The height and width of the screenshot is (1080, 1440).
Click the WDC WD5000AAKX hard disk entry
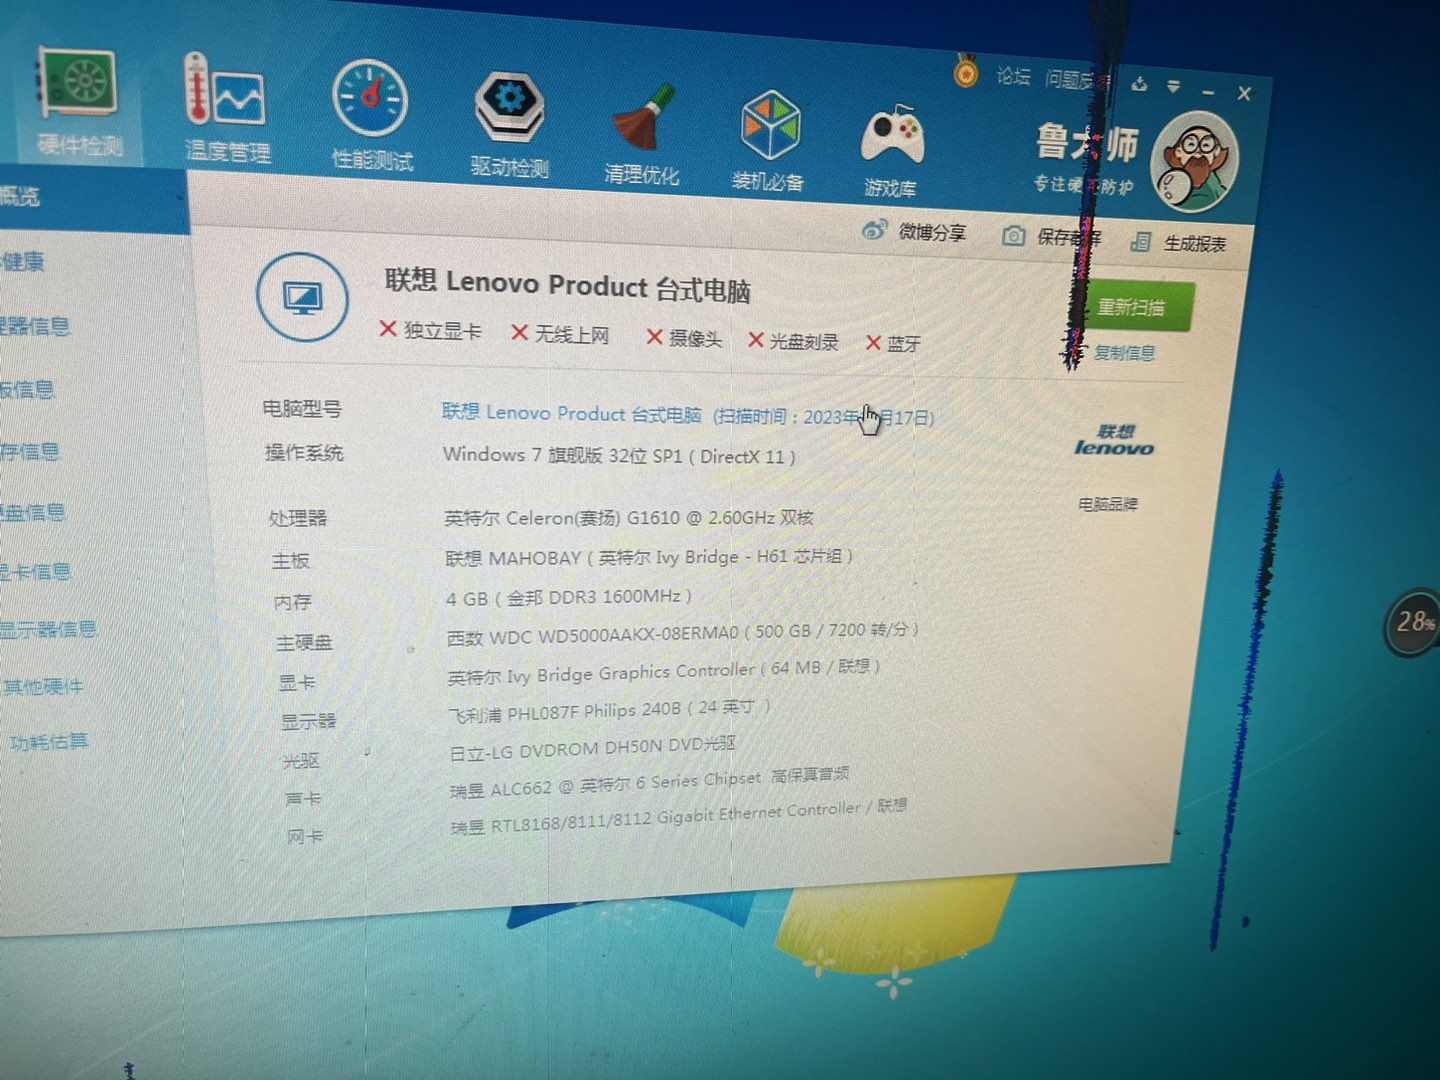pos(682,634)
